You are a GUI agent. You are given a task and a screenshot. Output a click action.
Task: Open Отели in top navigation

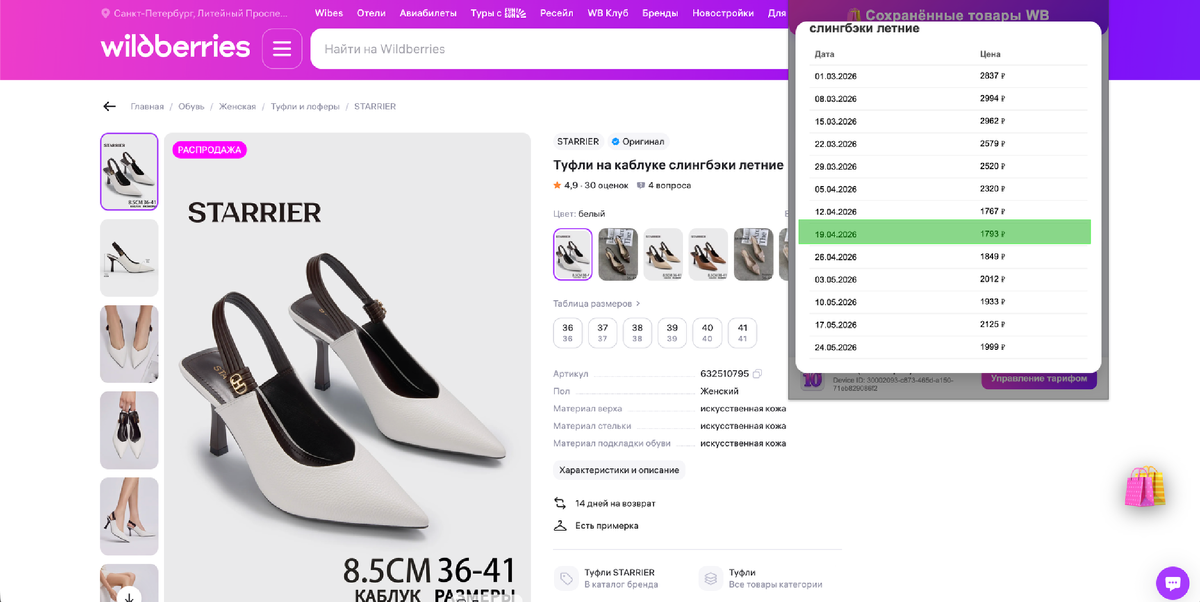[x=371, y=13]
